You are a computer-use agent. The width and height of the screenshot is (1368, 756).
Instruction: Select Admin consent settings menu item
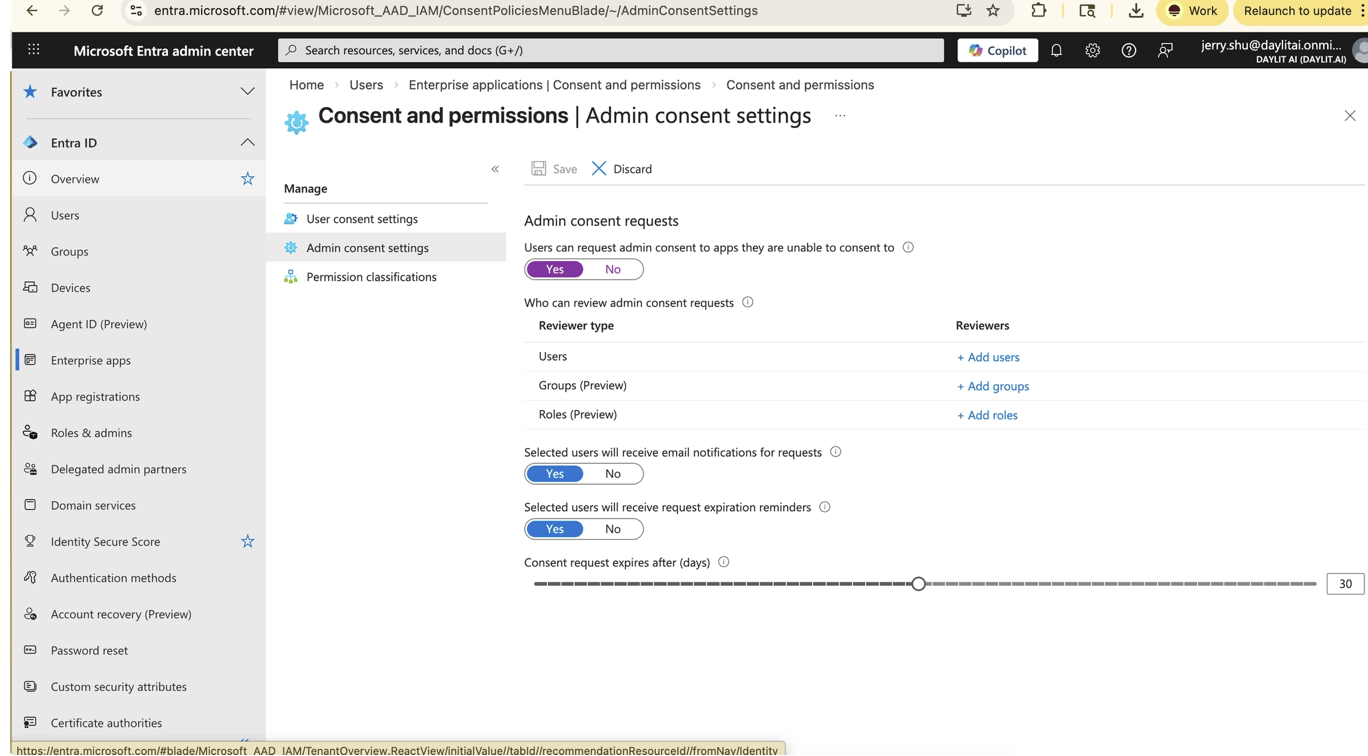[x=386, y=248]
